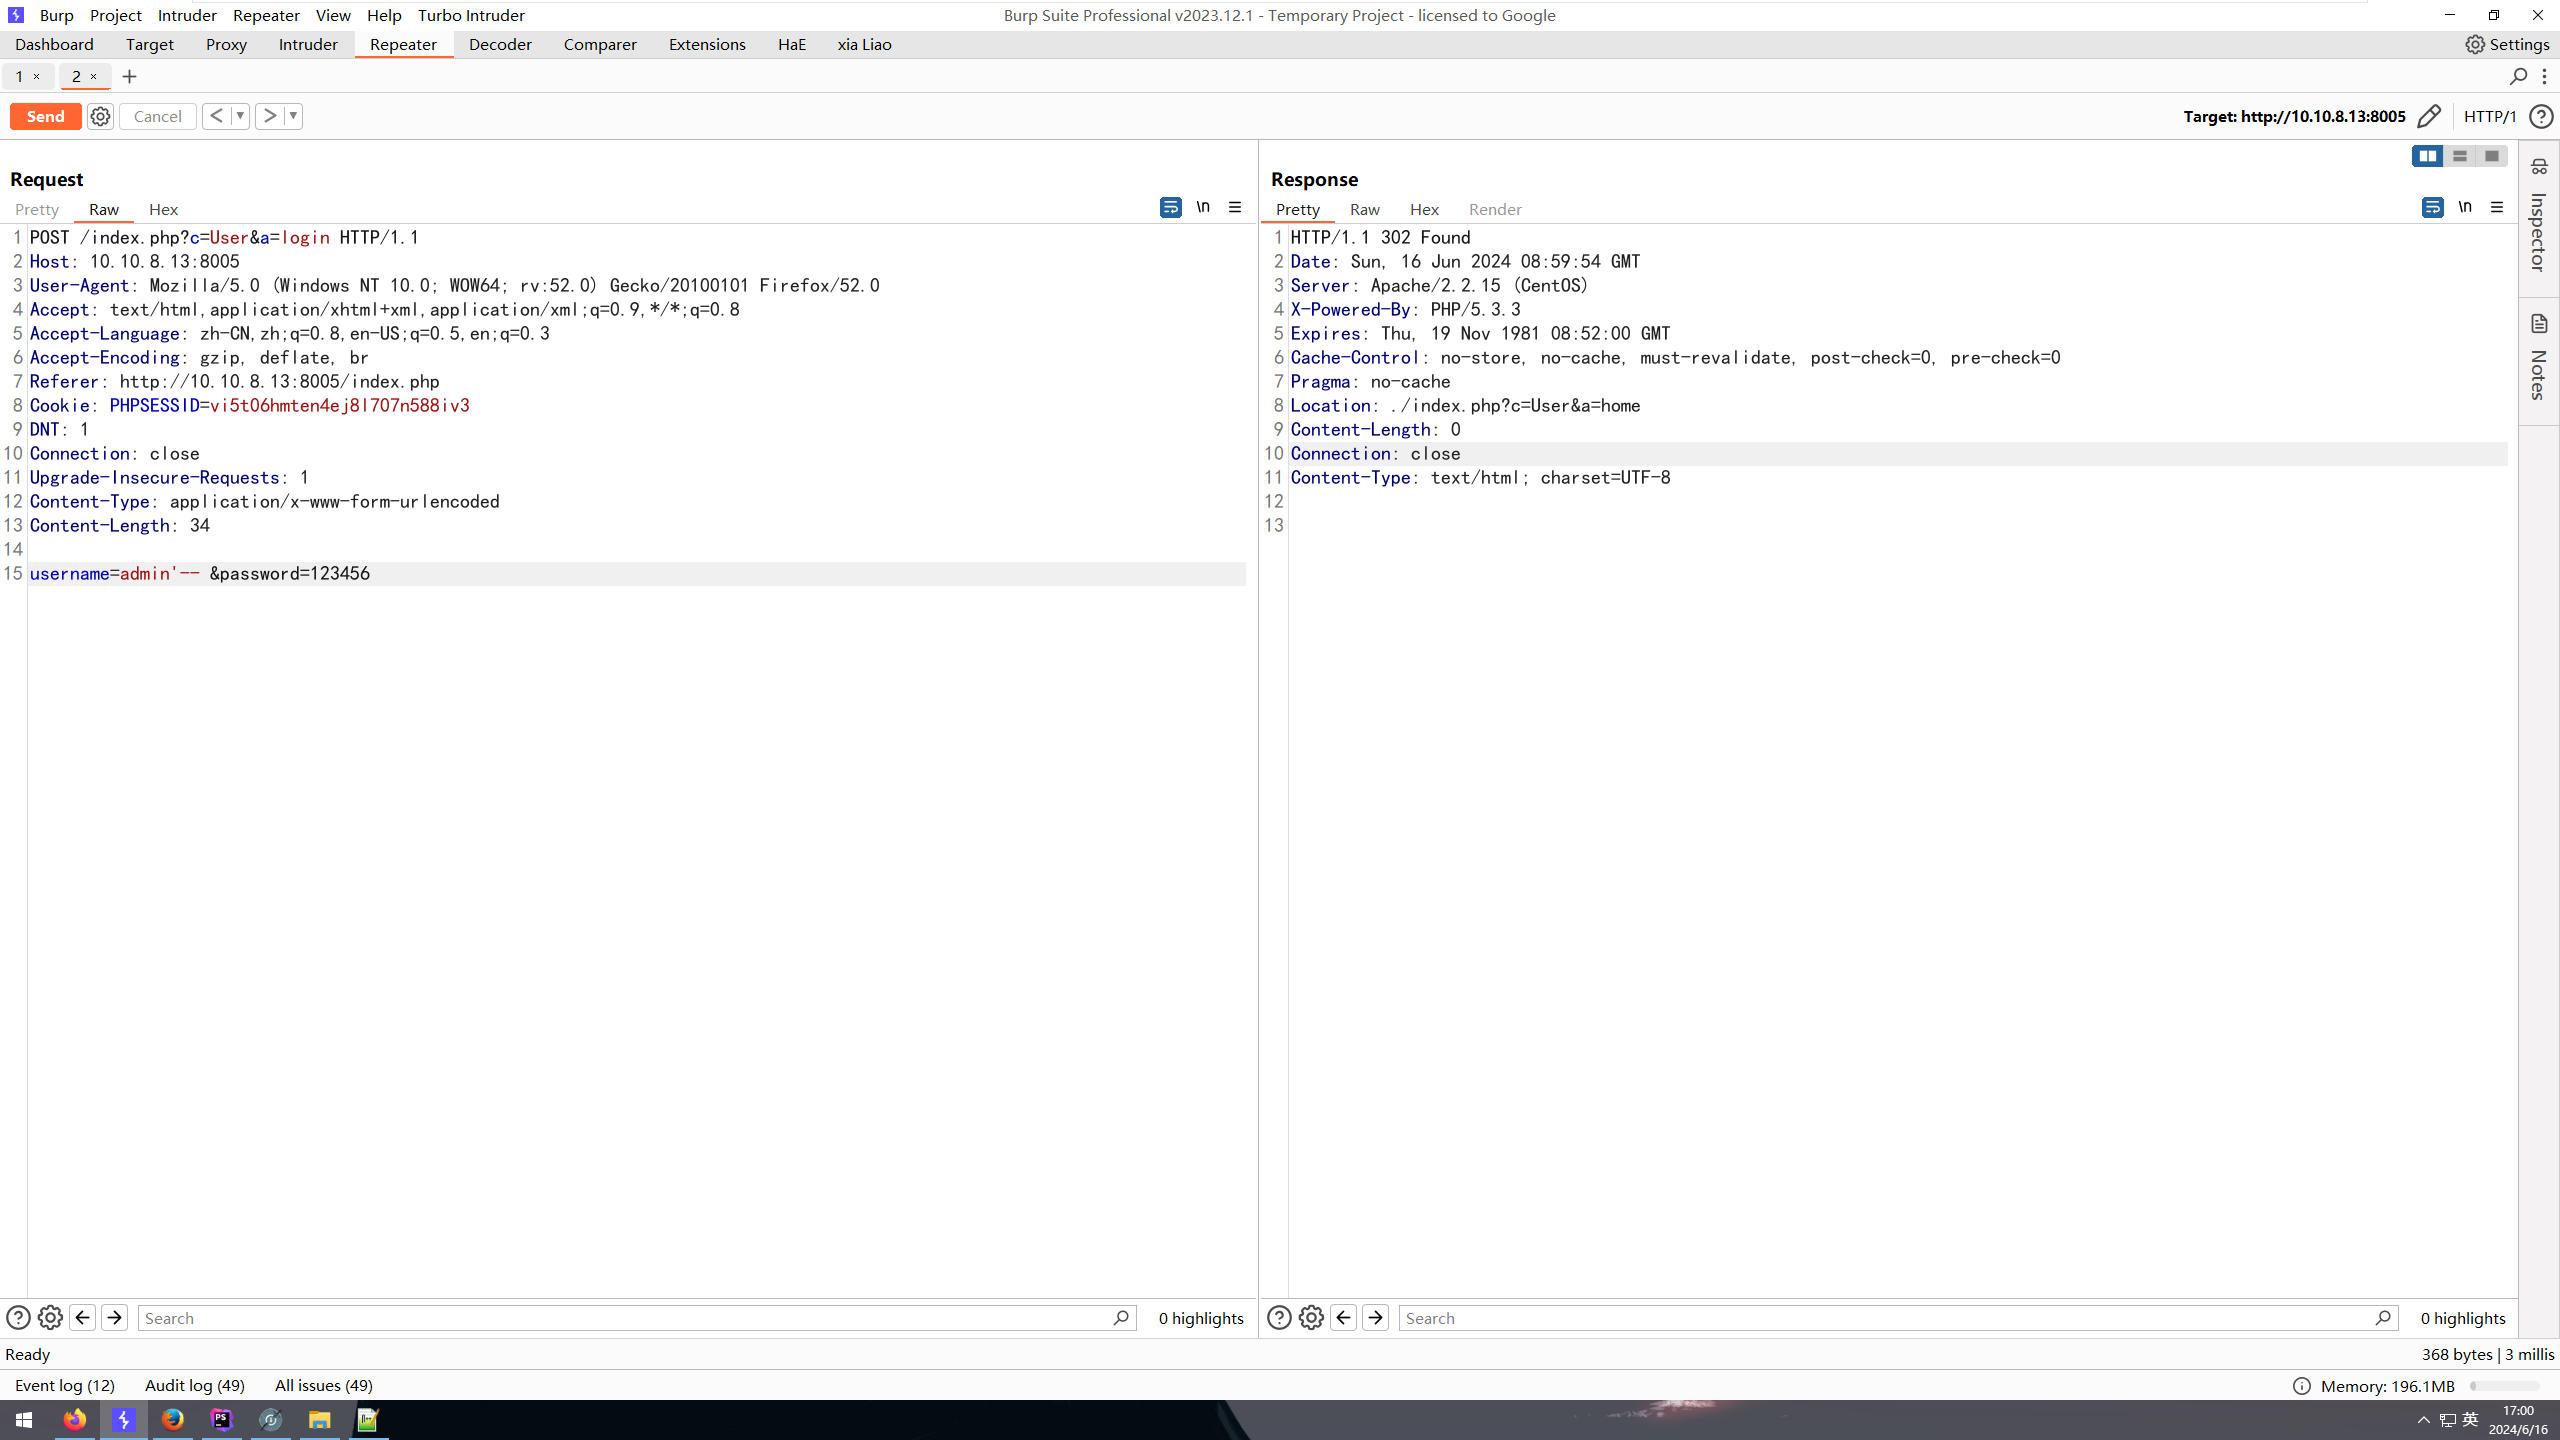View memory info icon in status bar
Image resolution: width=2560 pixels, height=1440 pixels.
(2302, 1386)
